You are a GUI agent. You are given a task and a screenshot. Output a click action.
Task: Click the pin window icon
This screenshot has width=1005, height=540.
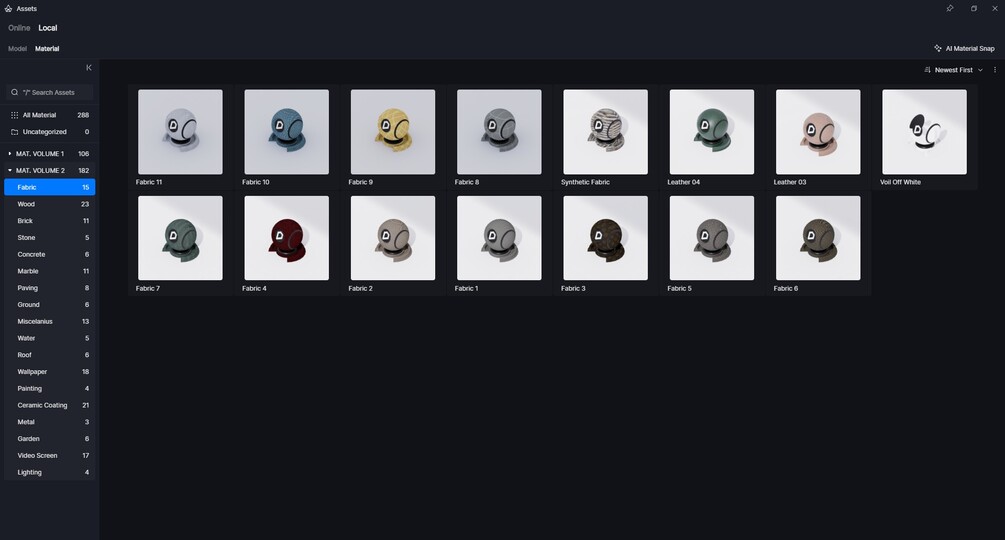coord(950,8)
